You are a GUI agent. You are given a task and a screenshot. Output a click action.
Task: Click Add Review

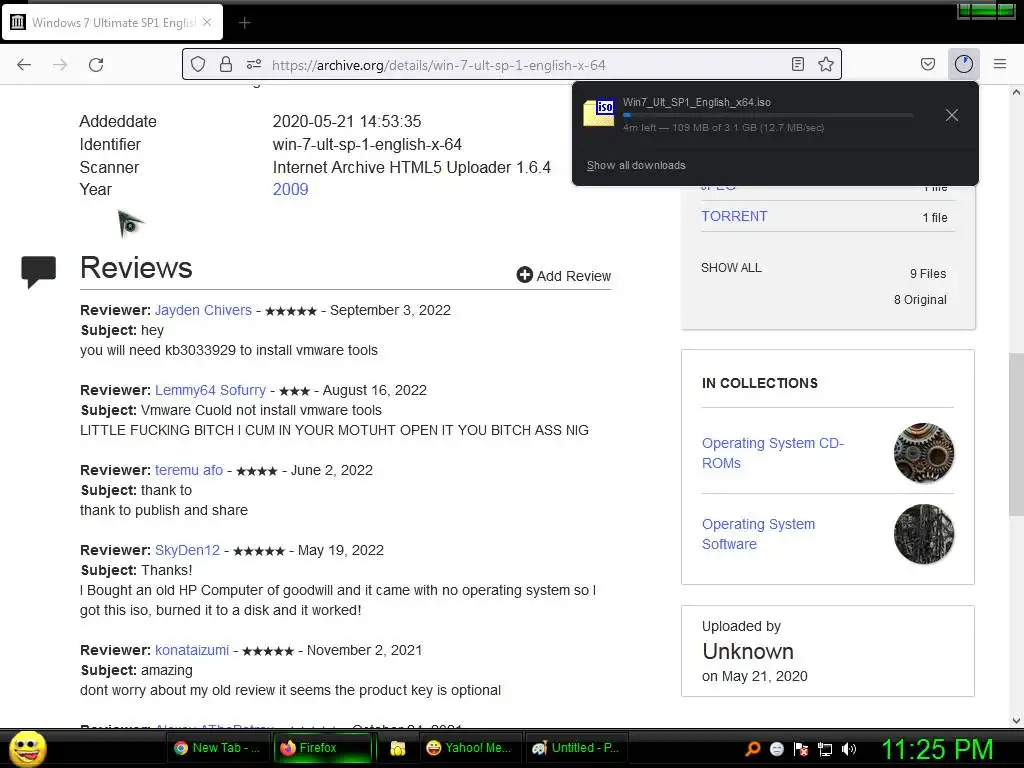coord(564,276)
